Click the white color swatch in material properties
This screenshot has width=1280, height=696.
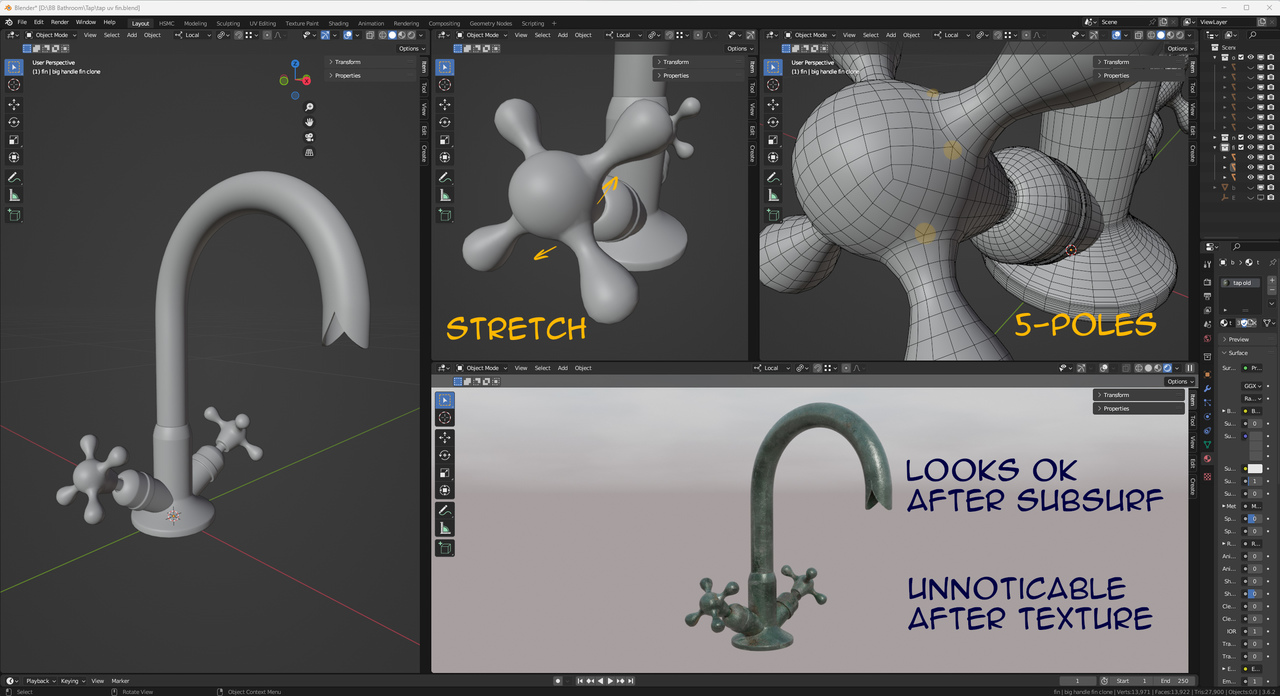(x=1254, y=468)
